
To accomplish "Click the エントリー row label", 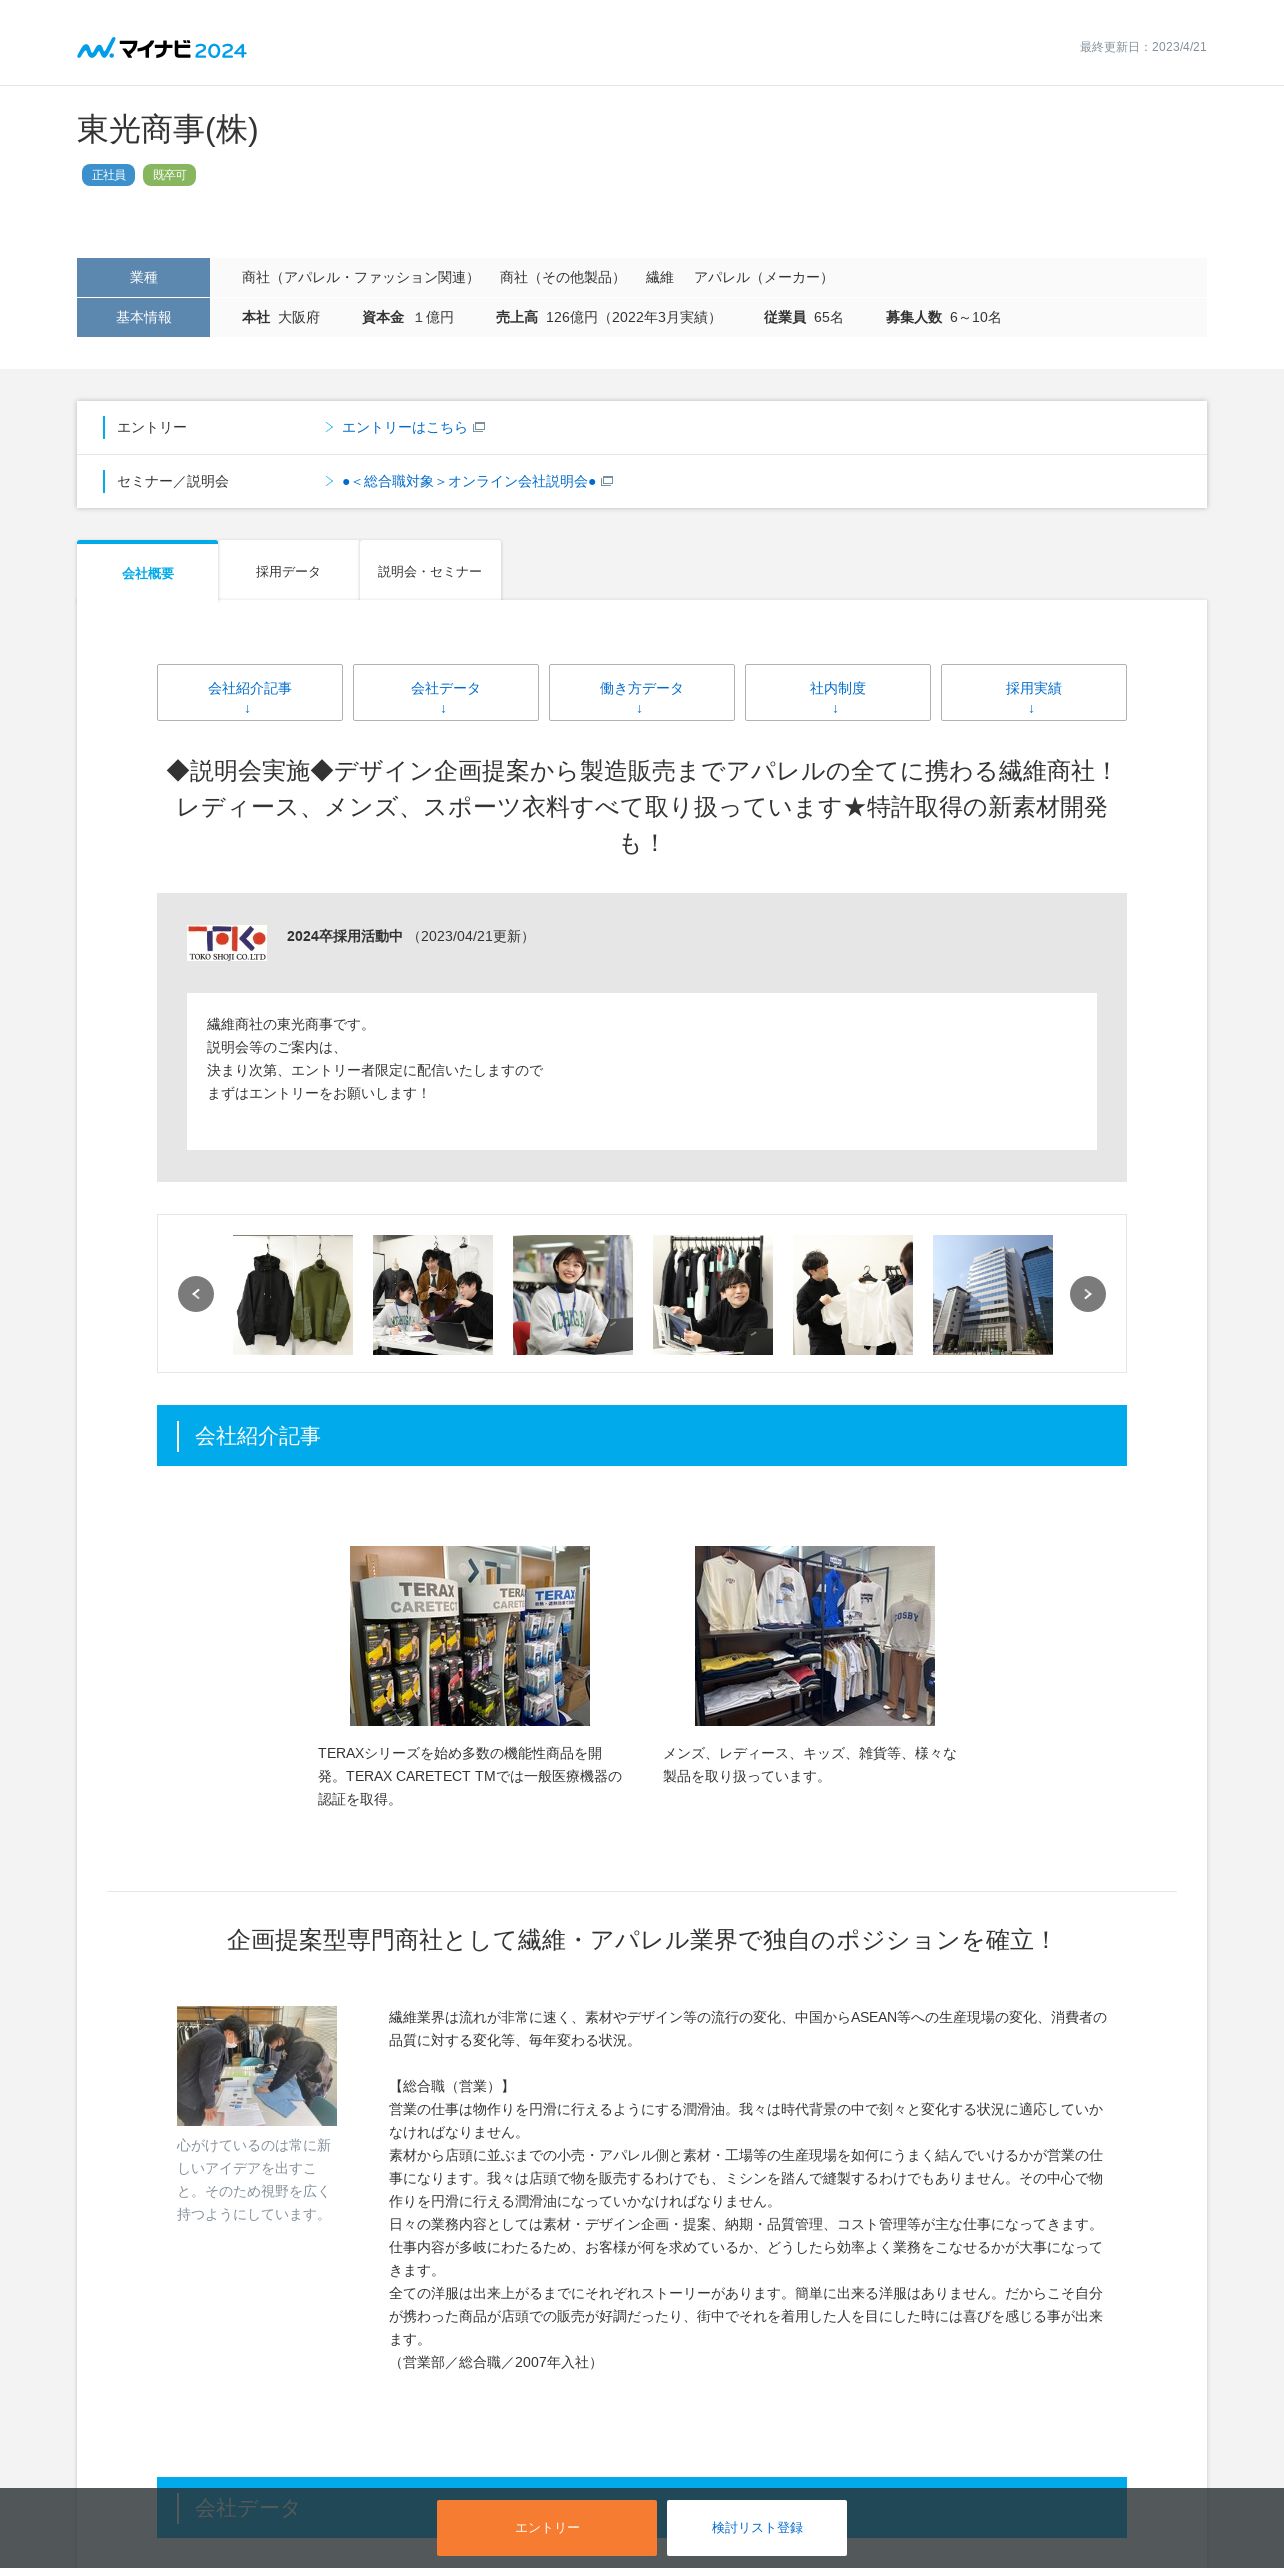I will 152,427.
